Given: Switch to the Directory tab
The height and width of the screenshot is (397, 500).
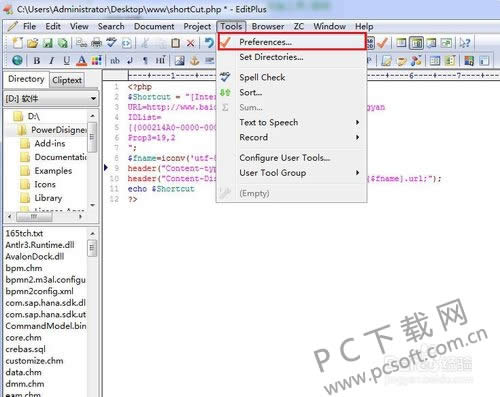Looking at the screenshot, I should click(x=26, y=79).
